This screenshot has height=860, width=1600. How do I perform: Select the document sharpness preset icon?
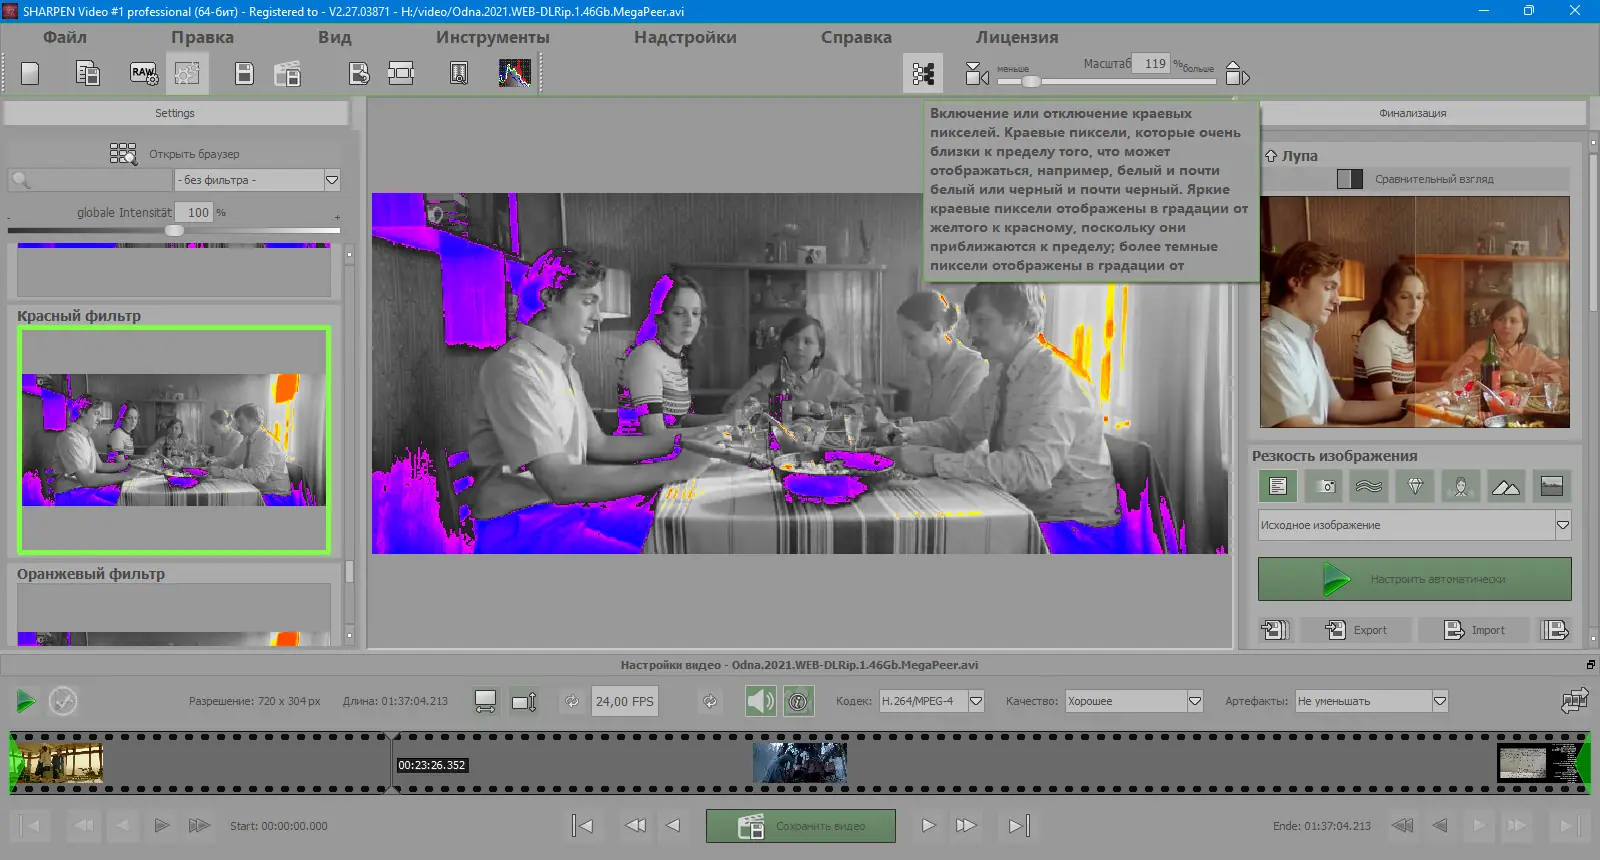(x=1278, y=486)
